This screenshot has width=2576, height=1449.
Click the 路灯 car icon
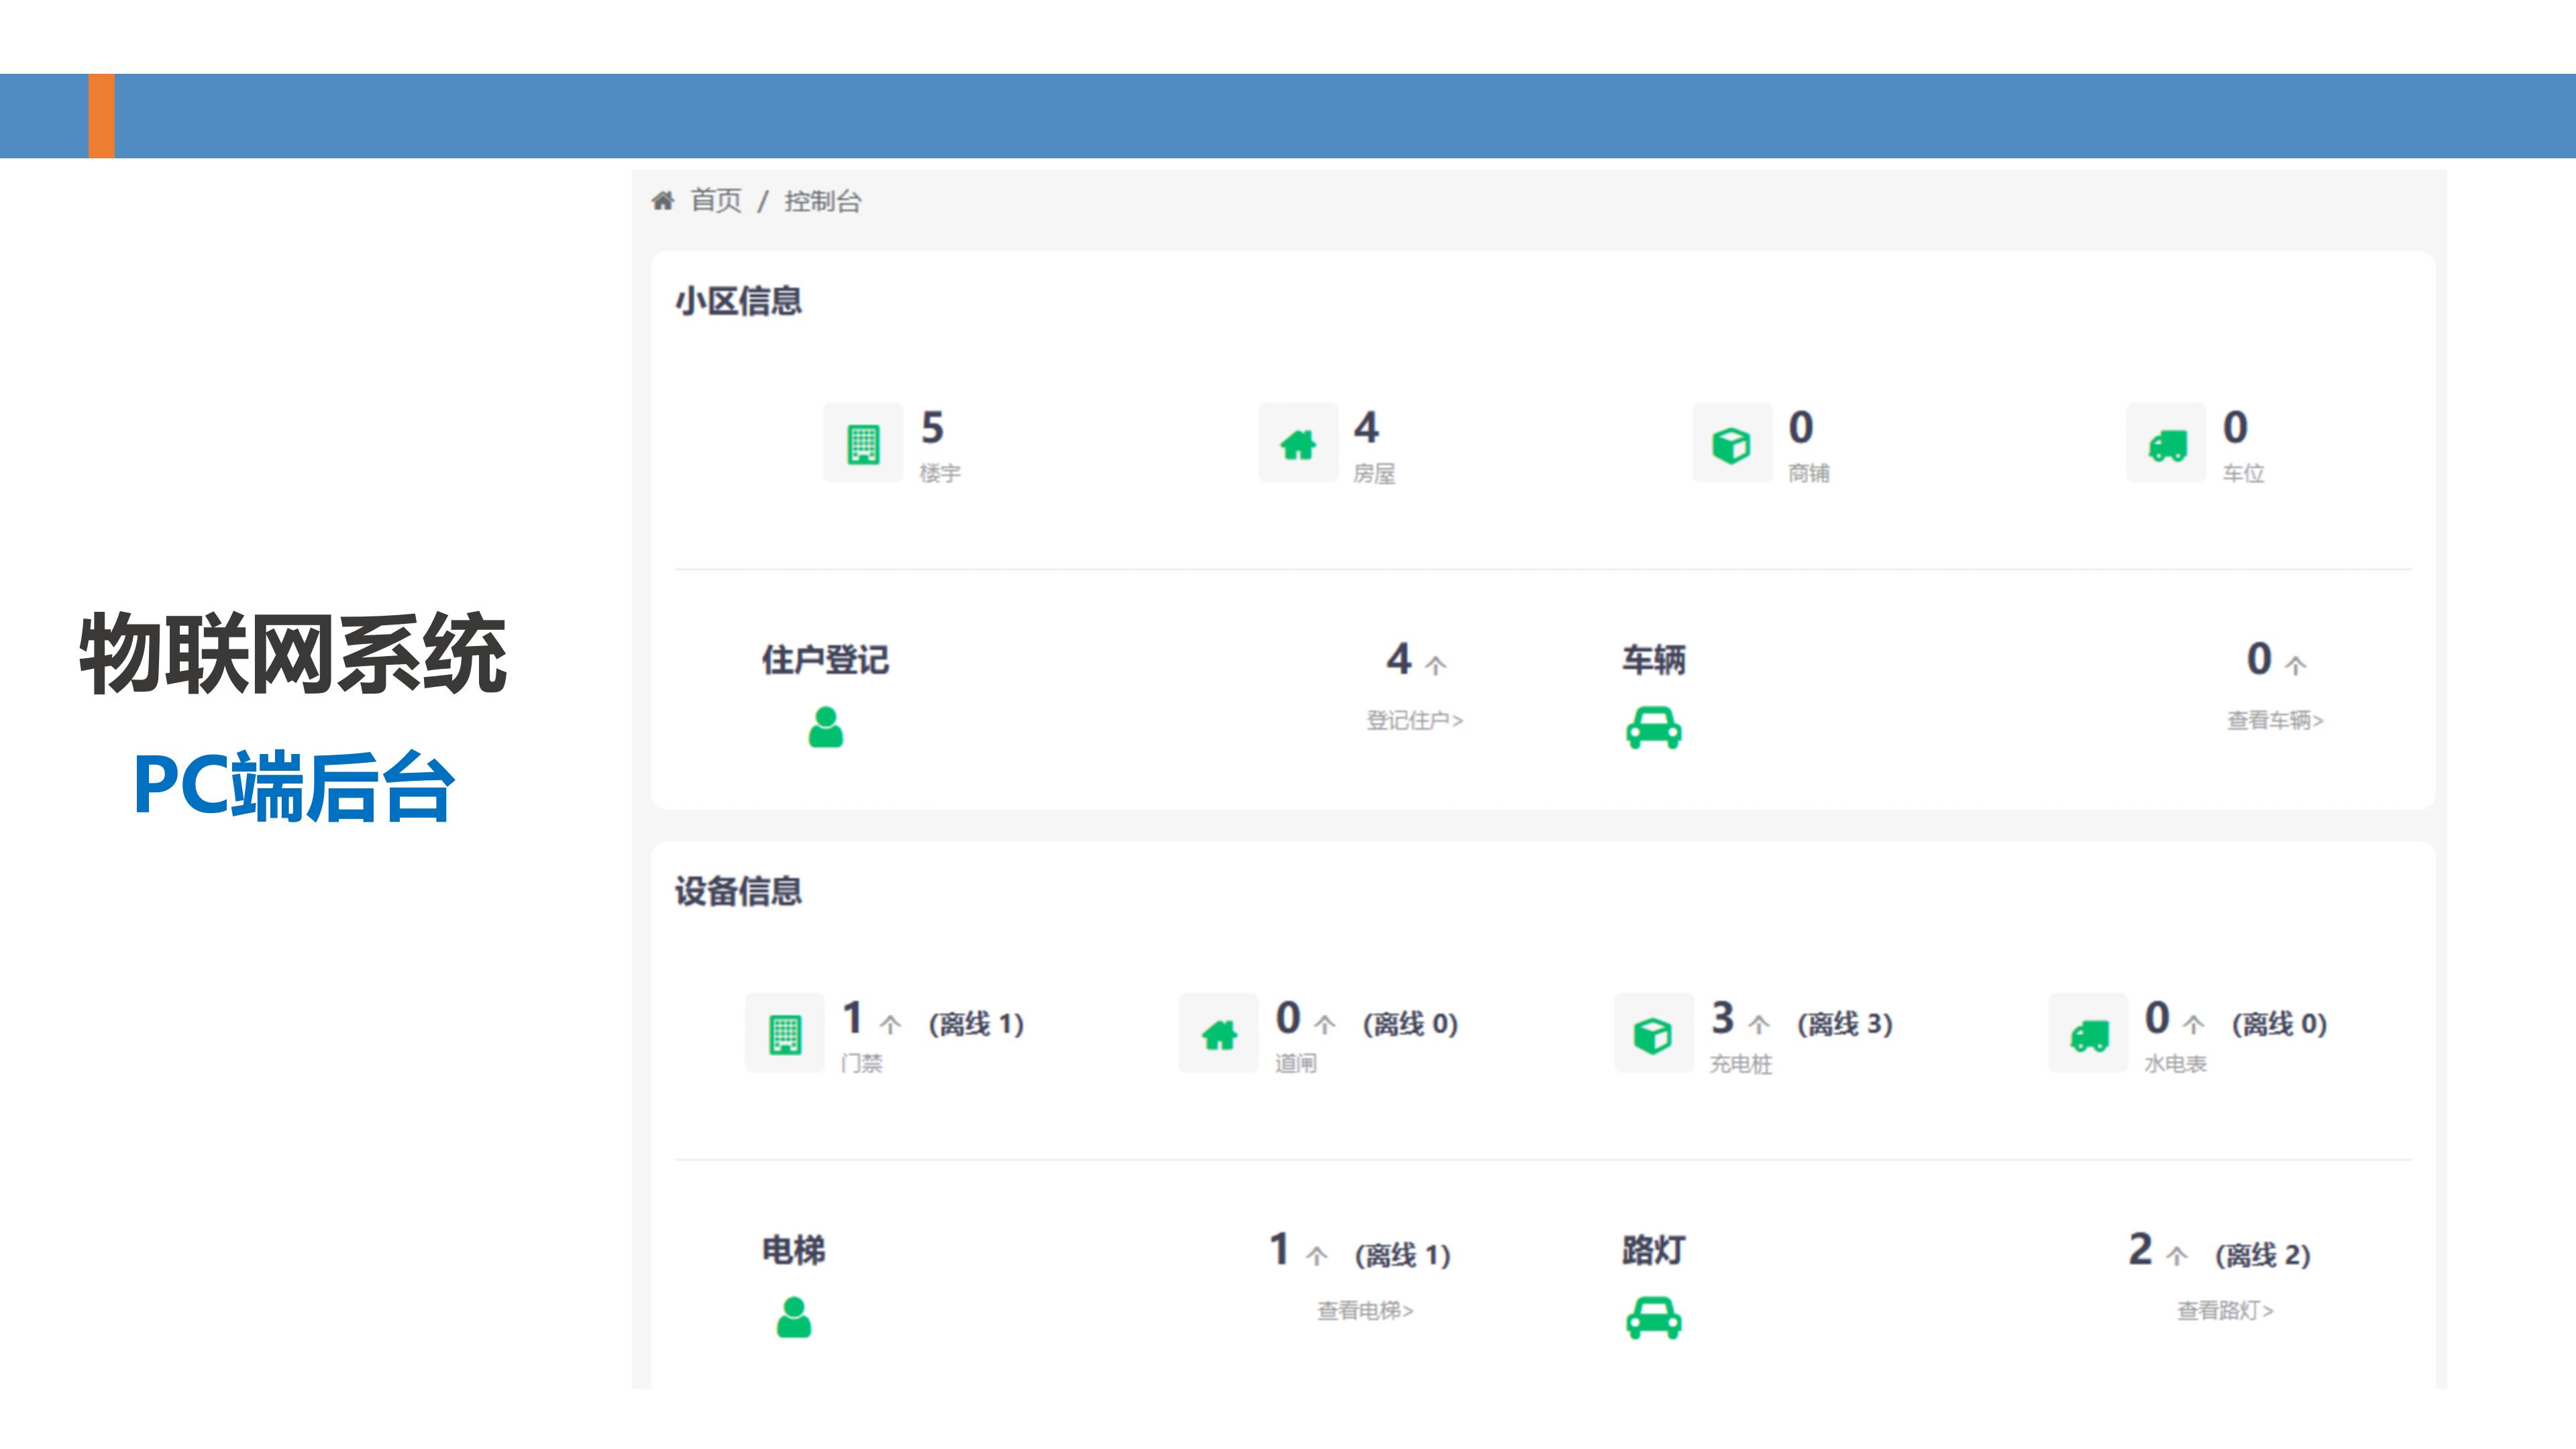click(x=1653, y=1317)
